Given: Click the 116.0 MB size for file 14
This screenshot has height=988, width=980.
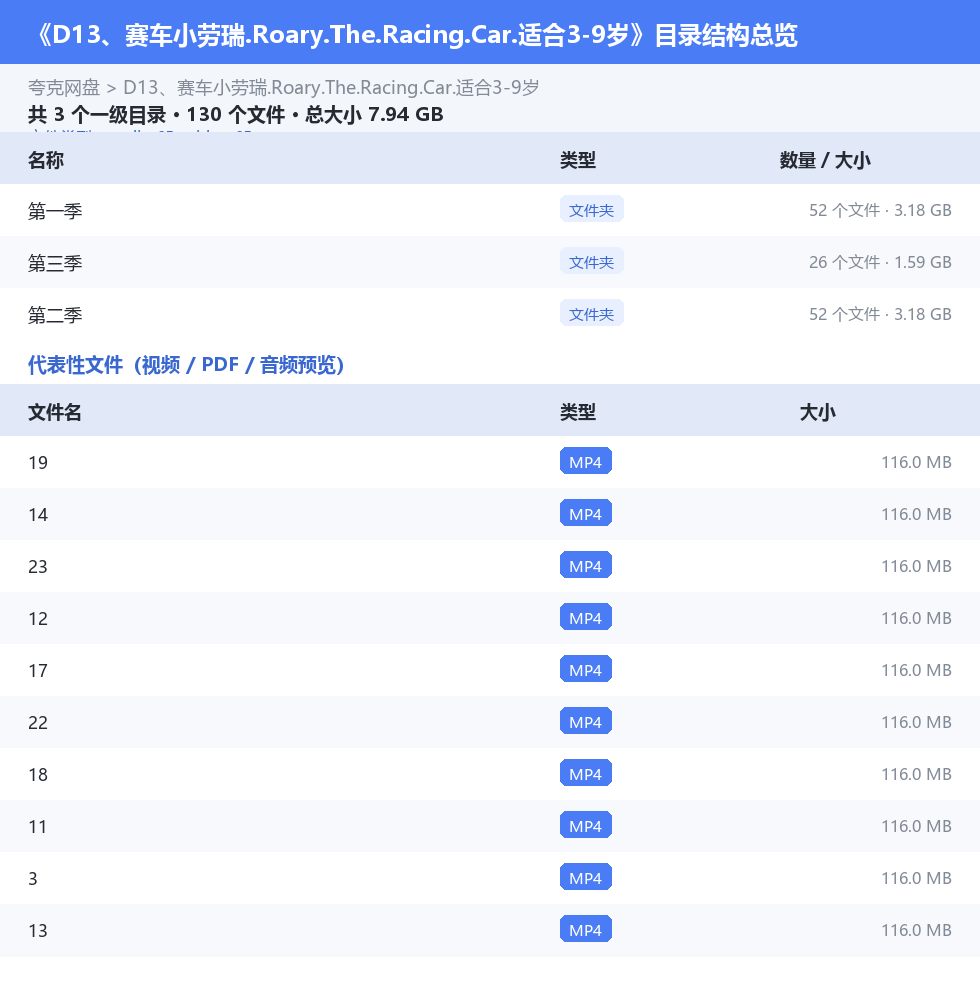Looking at the screenshot, I should coord(916,515).
